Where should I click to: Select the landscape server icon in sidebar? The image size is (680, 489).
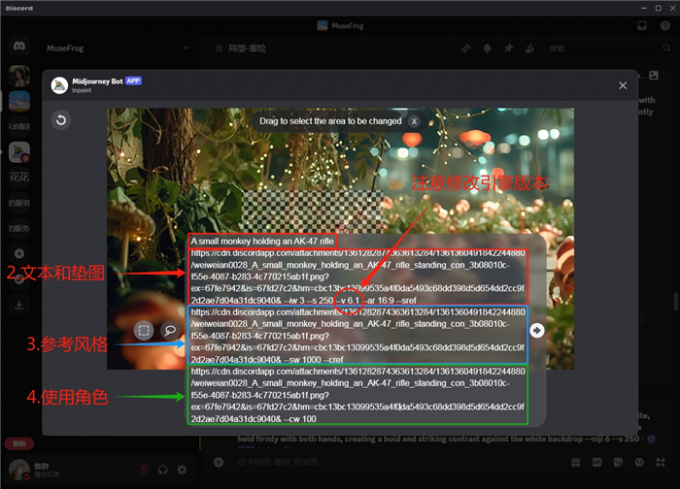(19, 101)
